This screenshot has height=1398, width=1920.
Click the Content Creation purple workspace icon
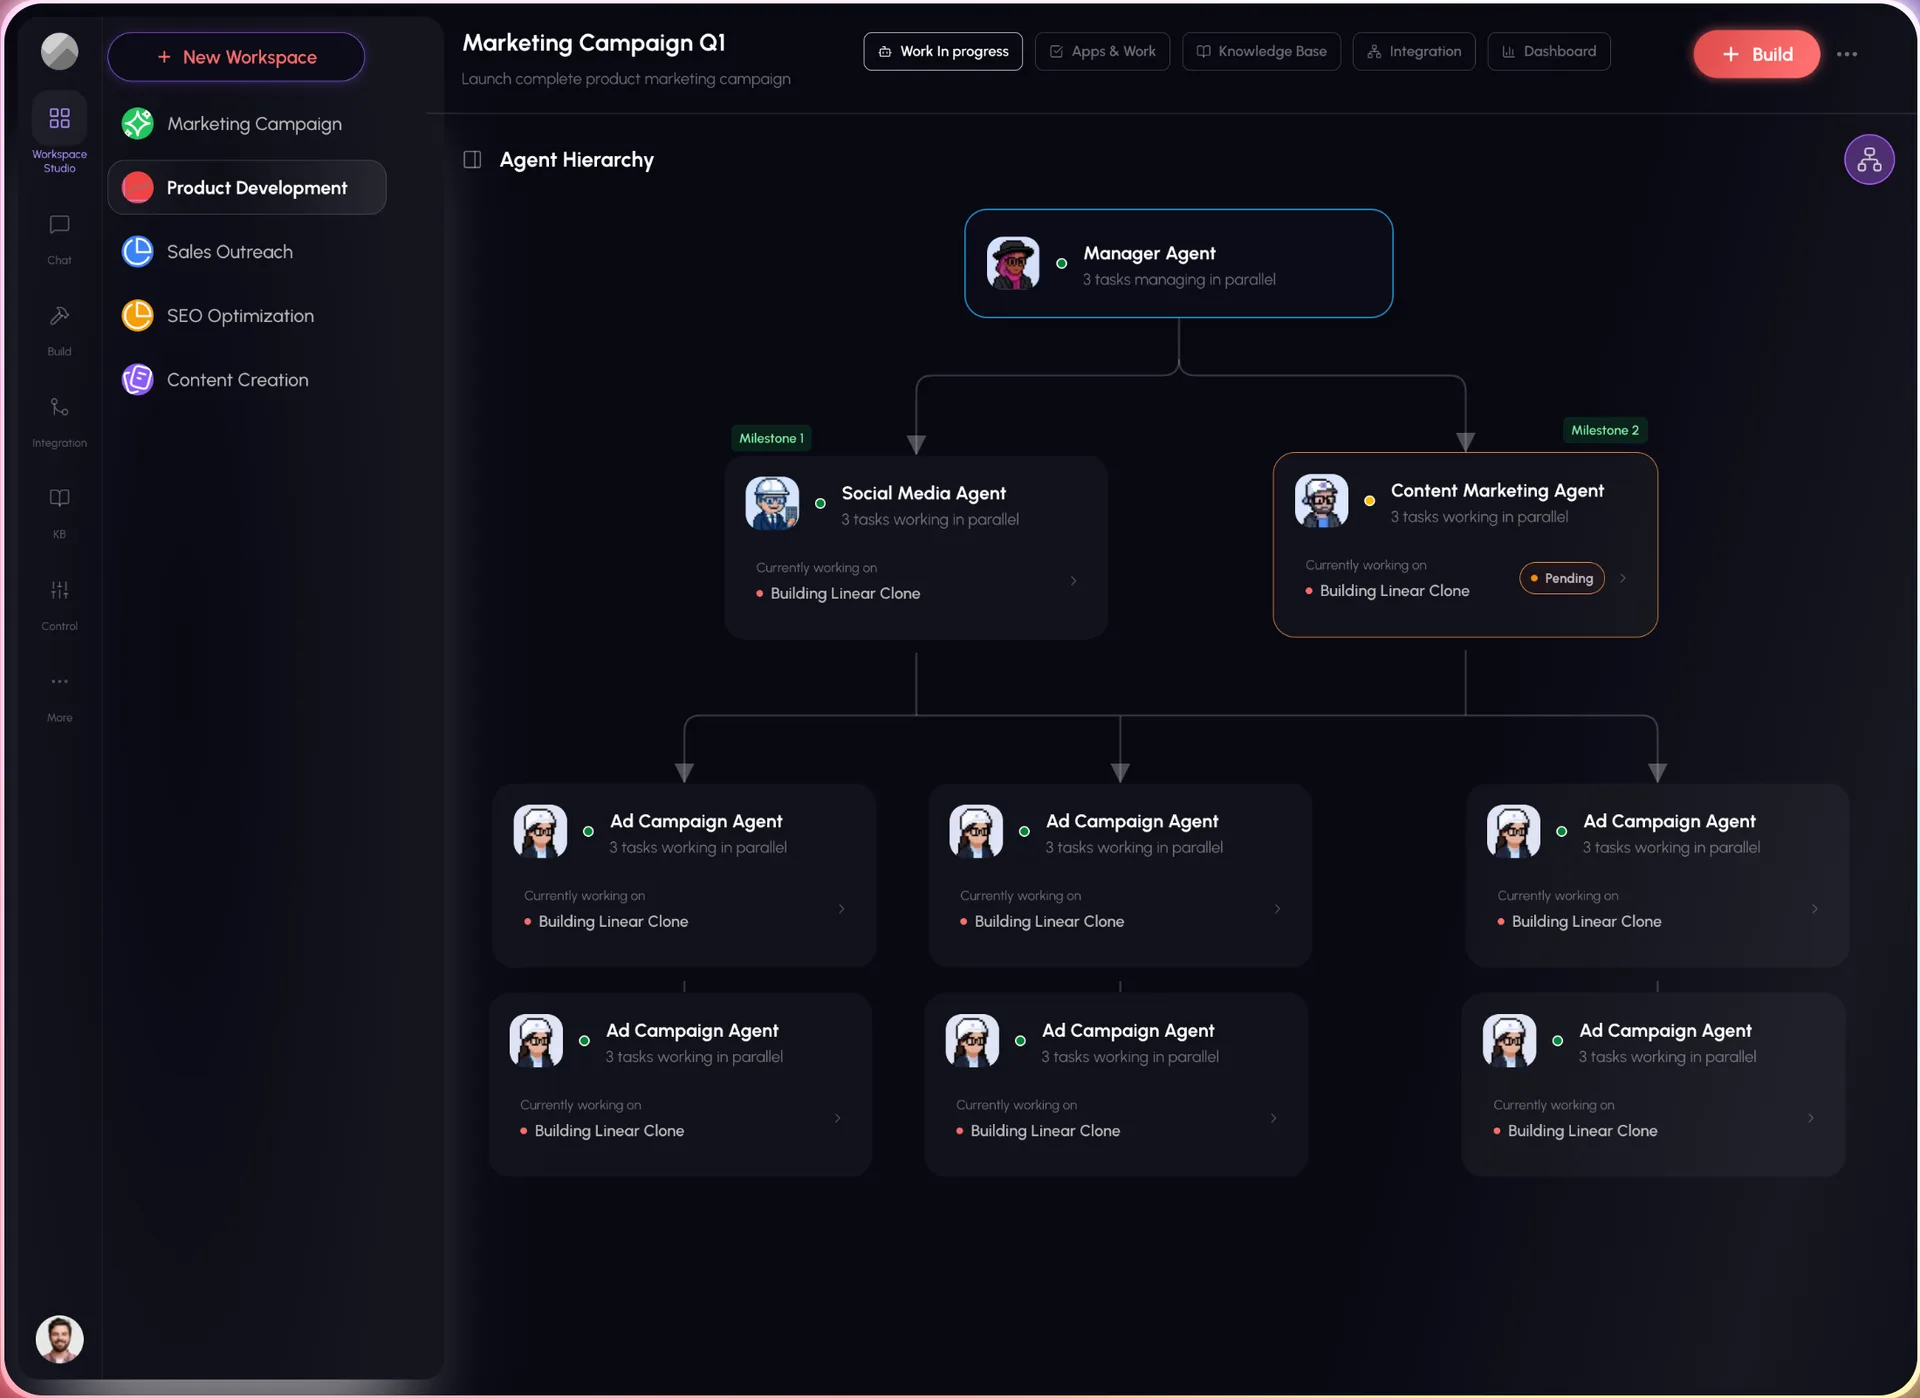click(x=137, y=379)
